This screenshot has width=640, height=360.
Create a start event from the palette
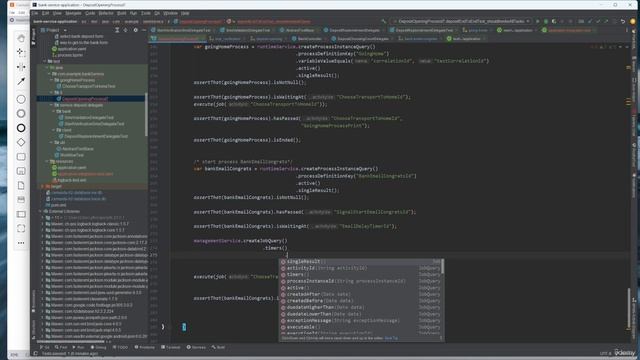[21, 99]
